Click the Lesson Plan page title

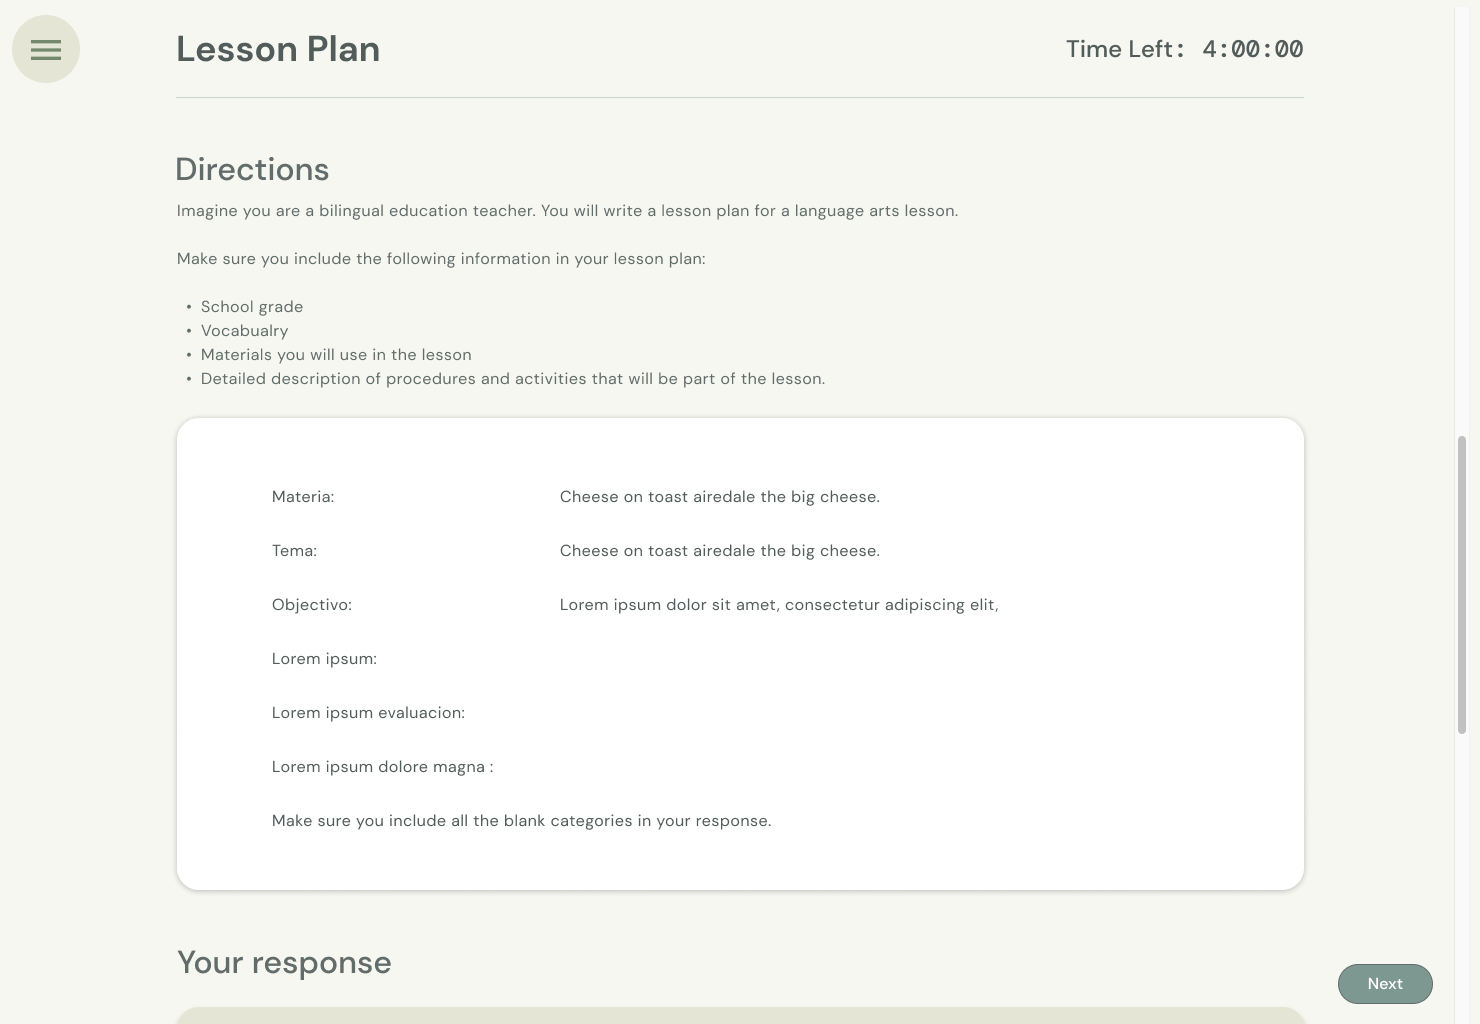pos(278,49)
